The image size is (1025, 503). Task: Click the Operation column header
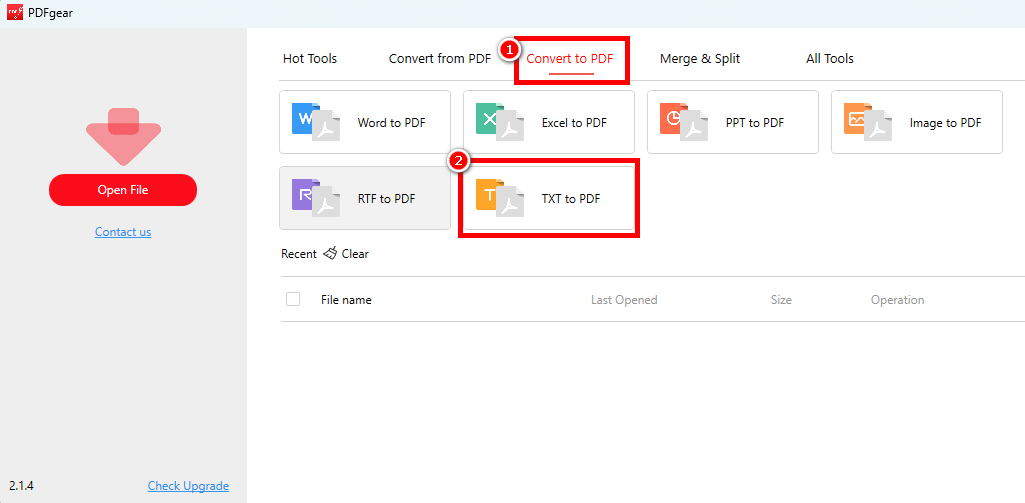point(898,300)
